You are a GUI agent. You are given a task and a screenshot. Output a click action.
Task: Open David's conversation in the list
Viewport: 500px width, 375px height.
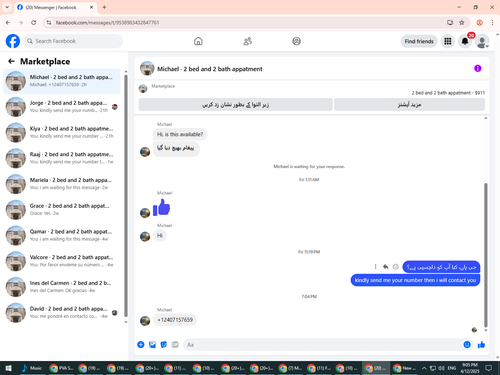62,312
